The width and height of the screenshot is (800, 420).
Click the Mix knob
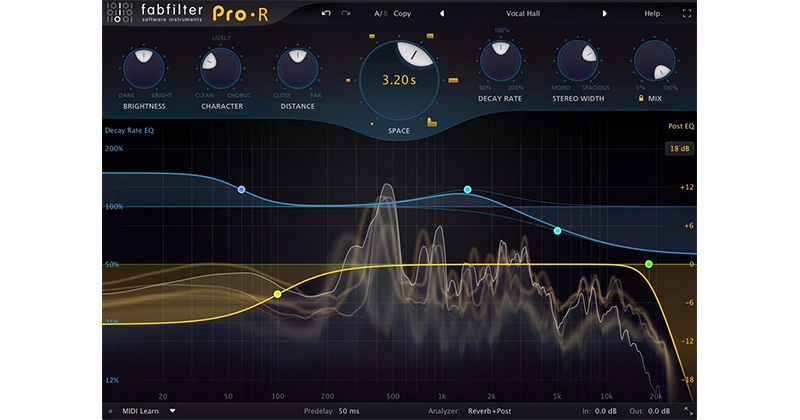click(x=655, y=61)
